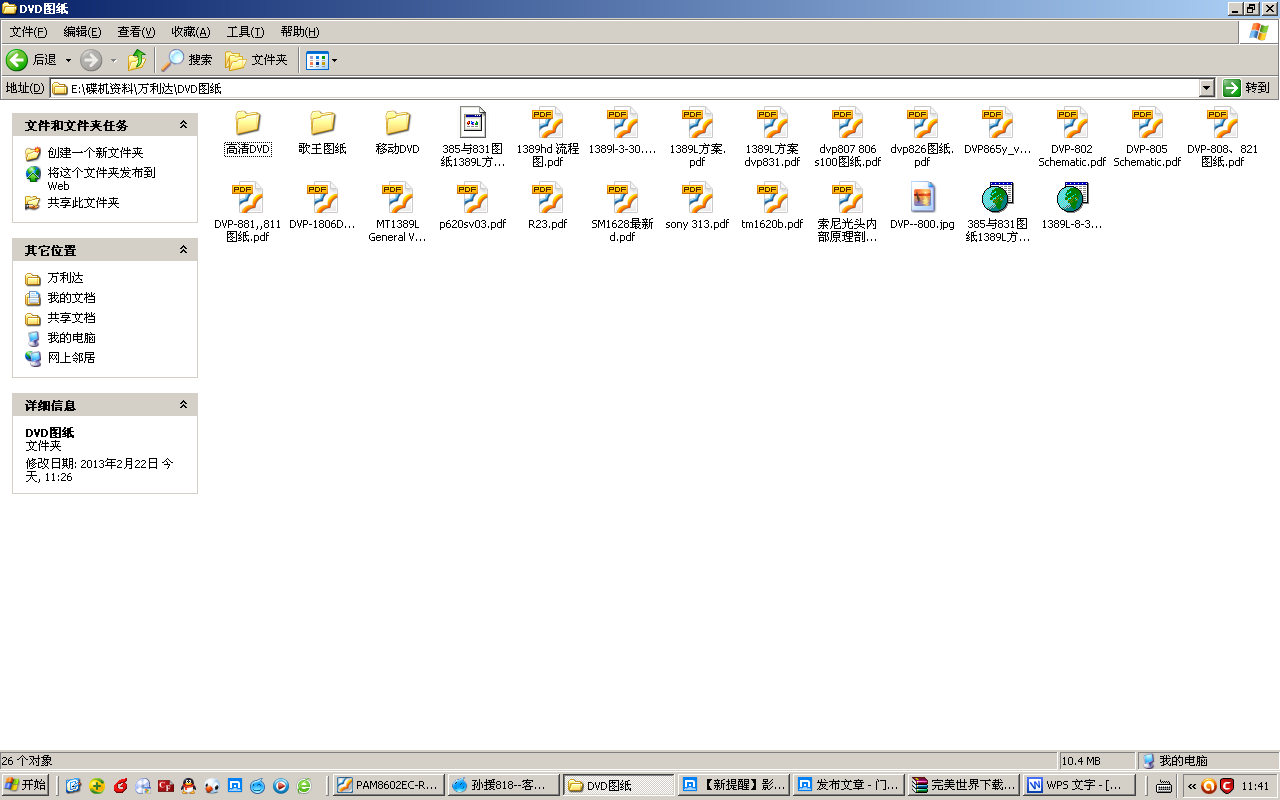Select the DVP--800.jpg image file

922,198
